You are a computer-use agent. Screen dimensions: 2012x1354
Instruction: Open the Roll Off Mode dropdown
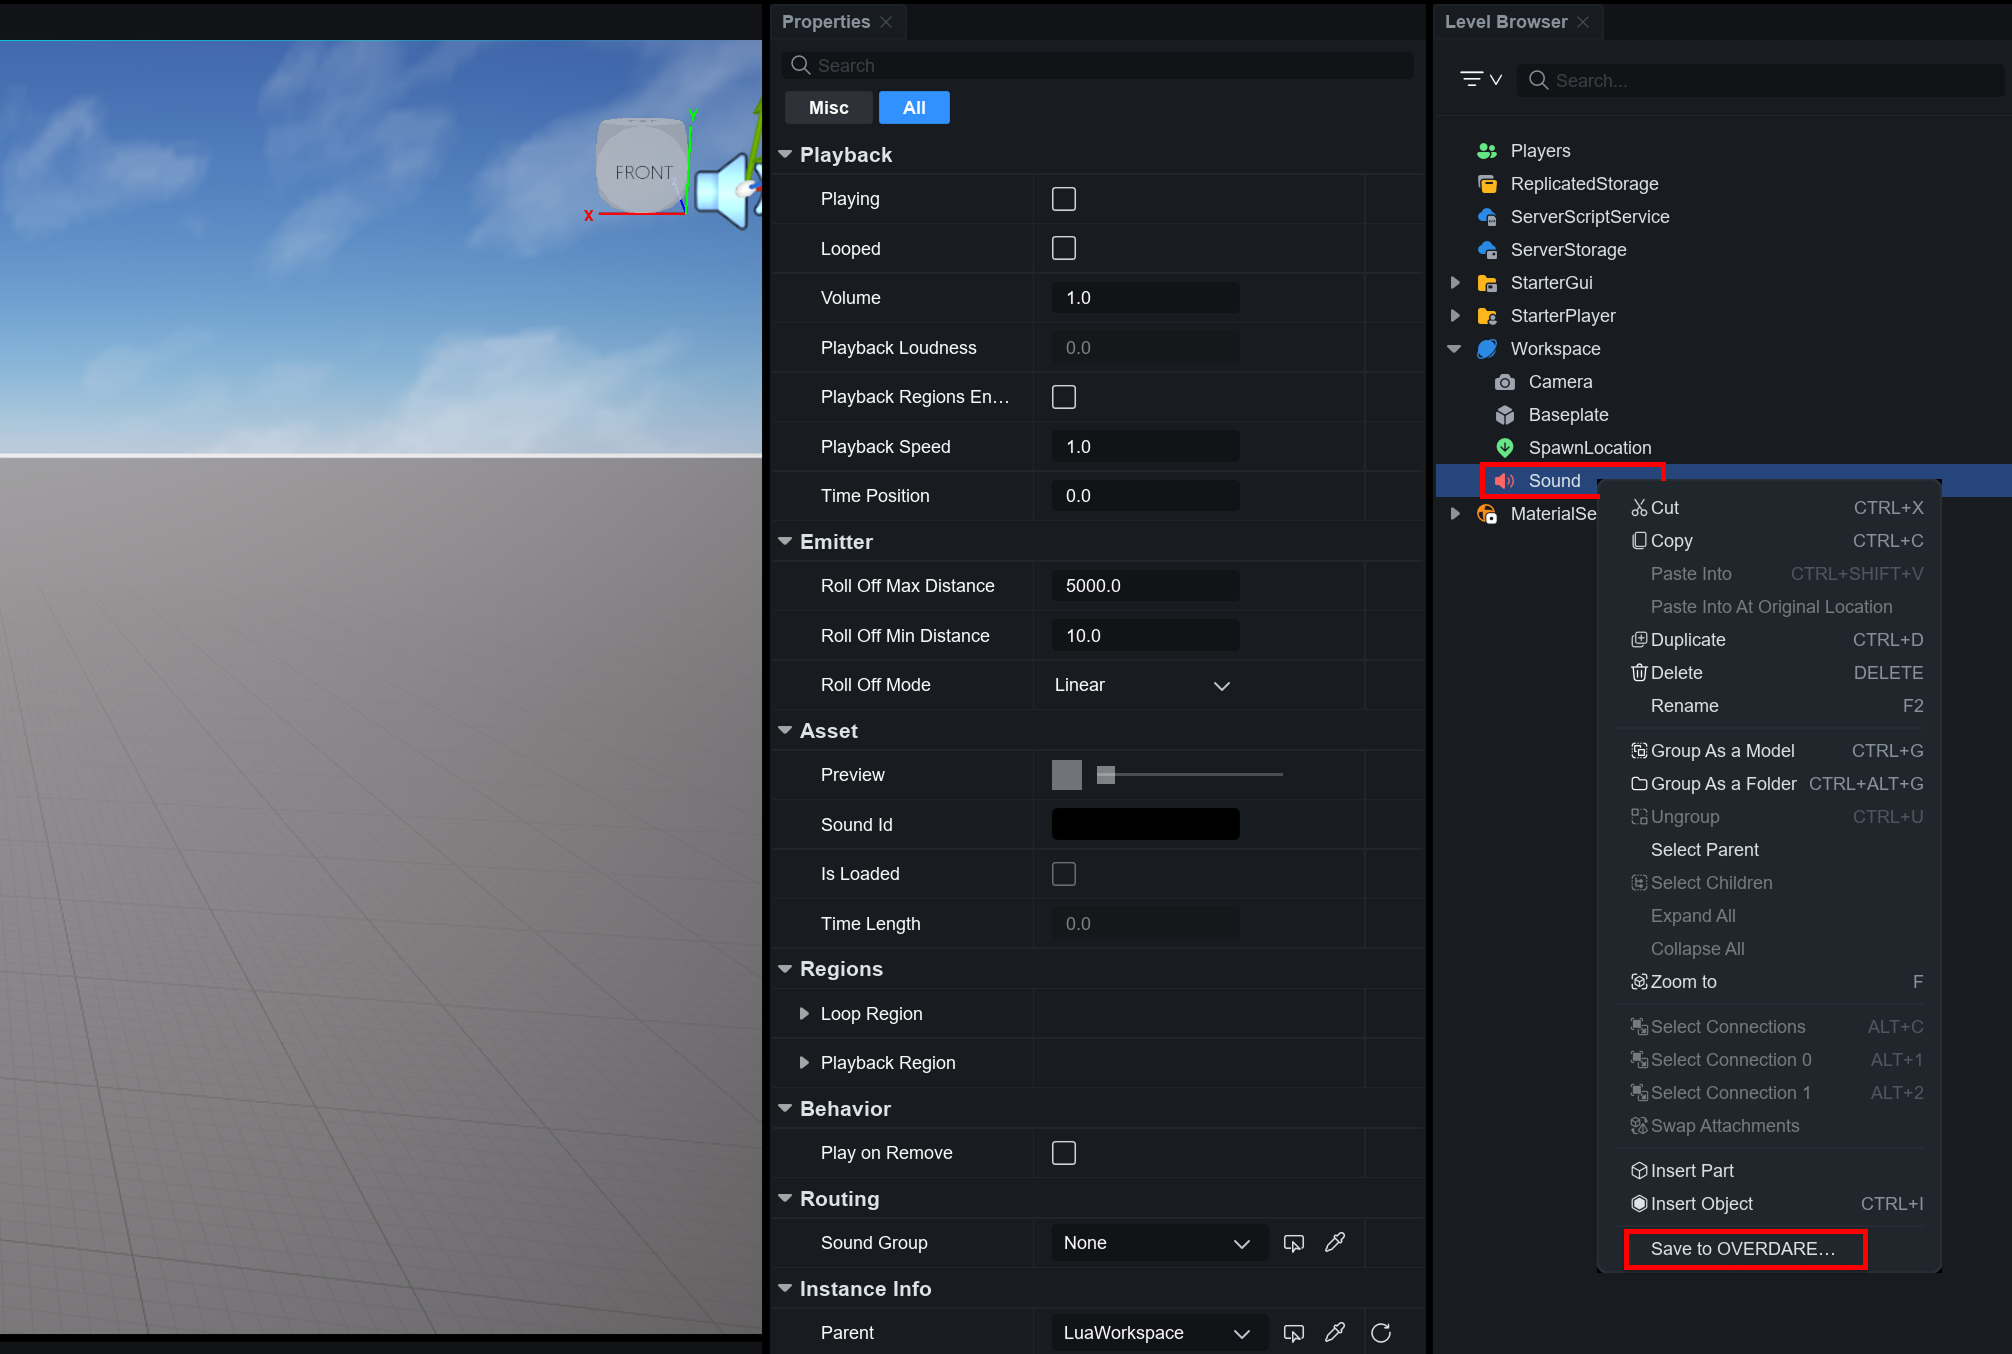tap(1142, 685)
